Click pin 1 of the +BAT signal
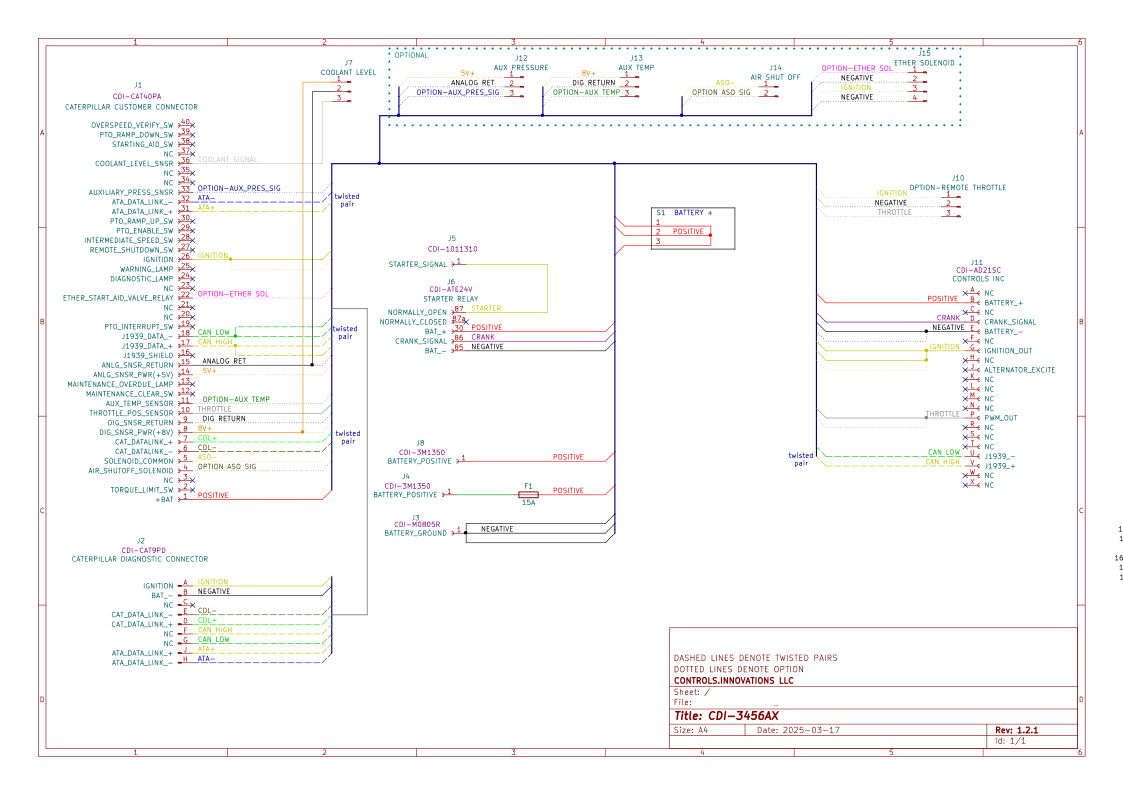 tap(185, 497)
